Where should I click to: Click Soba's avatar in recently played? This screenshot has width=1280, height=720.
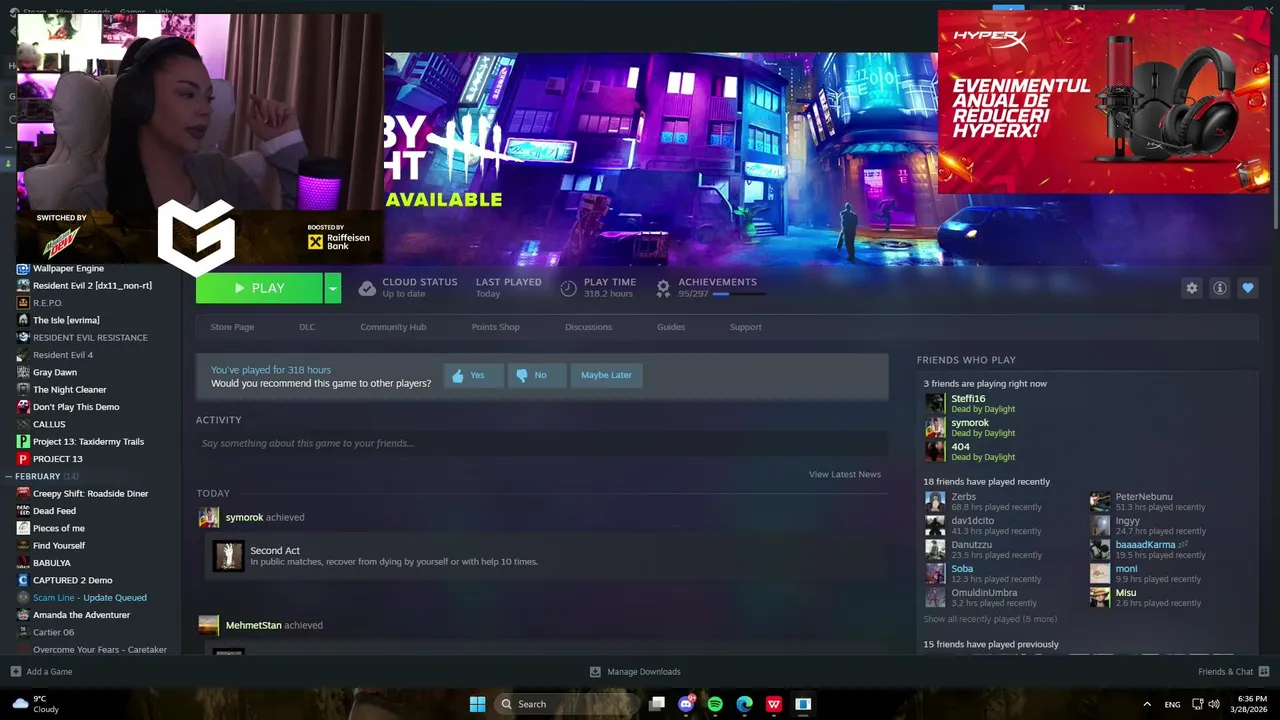tap(935, 573)
